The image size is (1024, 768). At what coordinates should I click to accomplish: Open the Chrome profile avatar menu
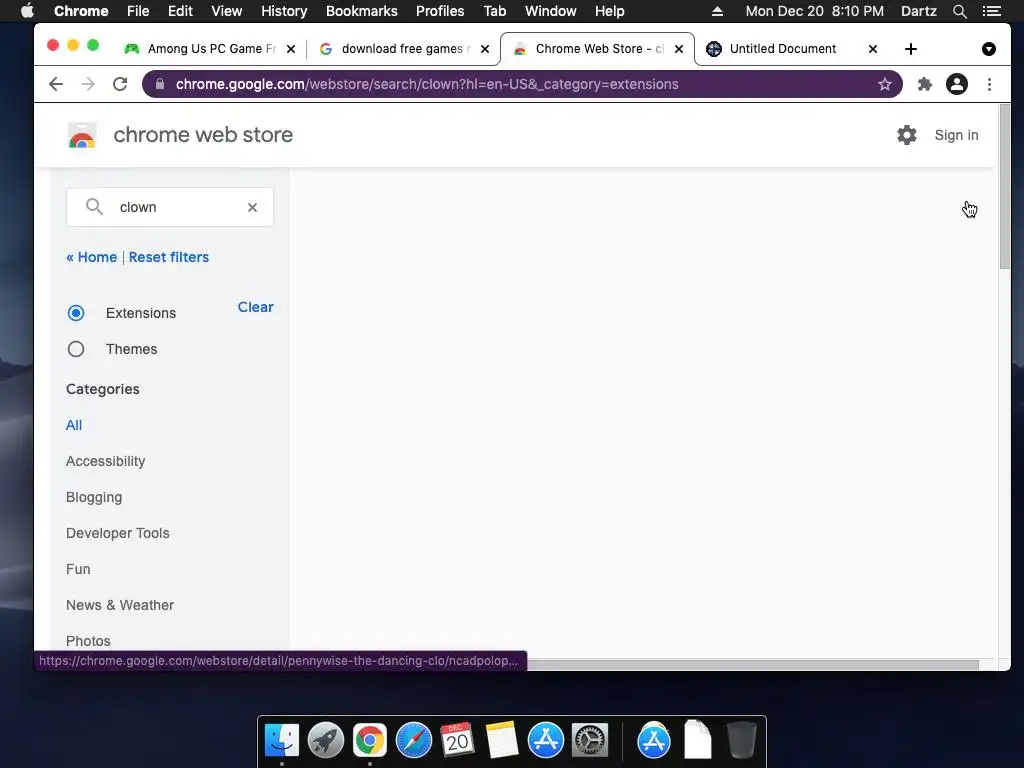point(957,84)
